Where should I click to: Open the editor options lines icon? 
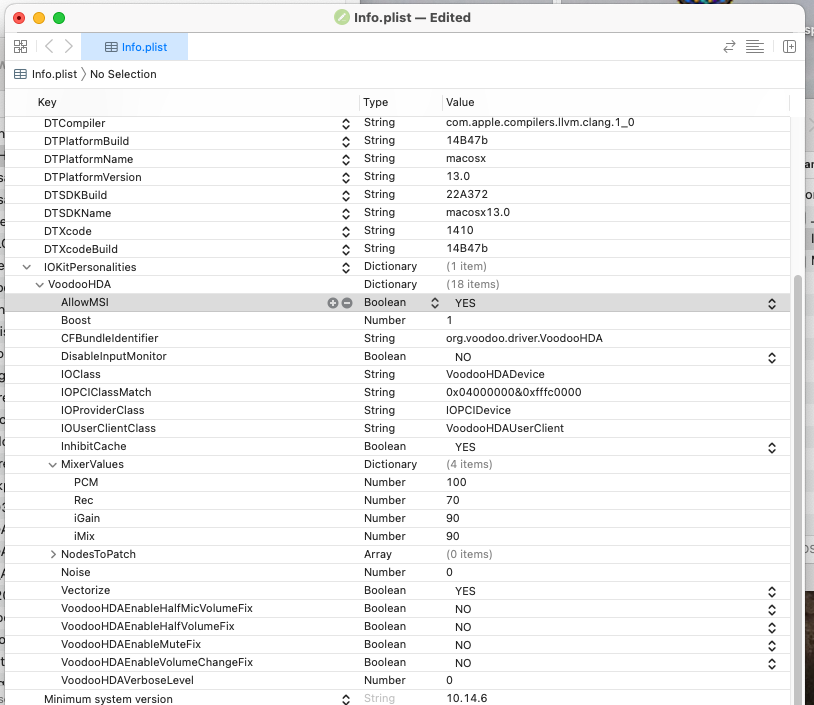pos(754,47)
